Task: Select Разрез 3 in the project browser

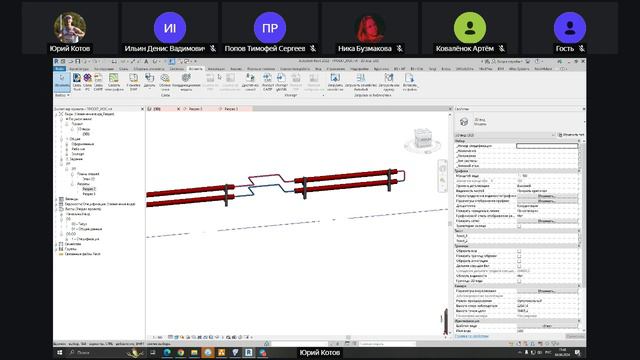Action: [89, 194]
